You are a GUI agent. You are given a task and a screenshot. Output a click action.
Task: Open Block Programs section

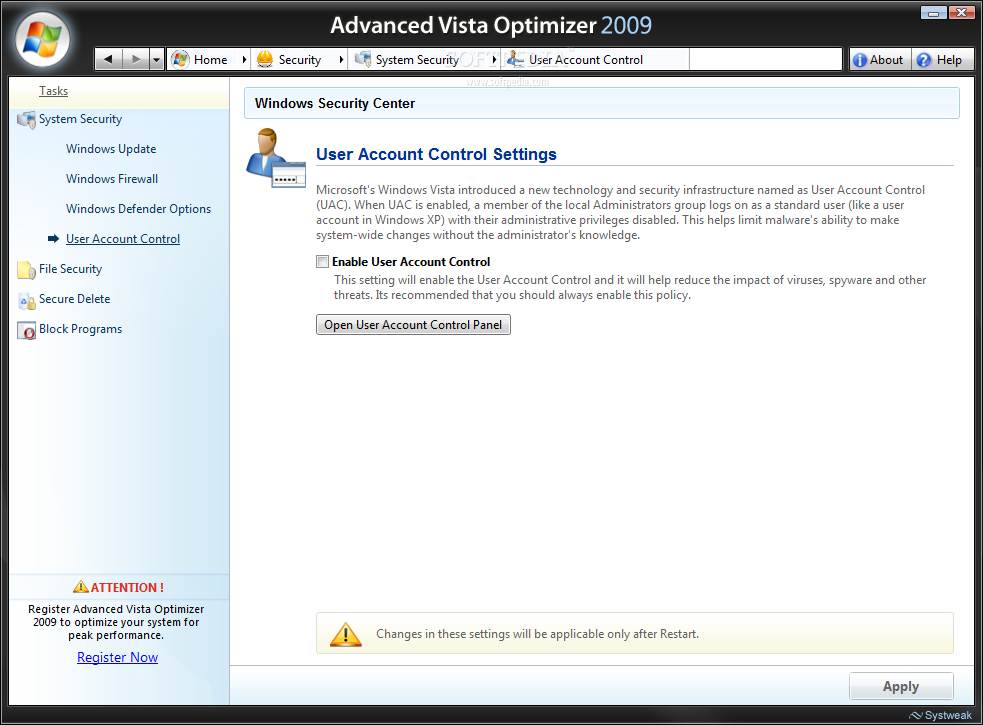pyautogui.click(x=80, y=329)
